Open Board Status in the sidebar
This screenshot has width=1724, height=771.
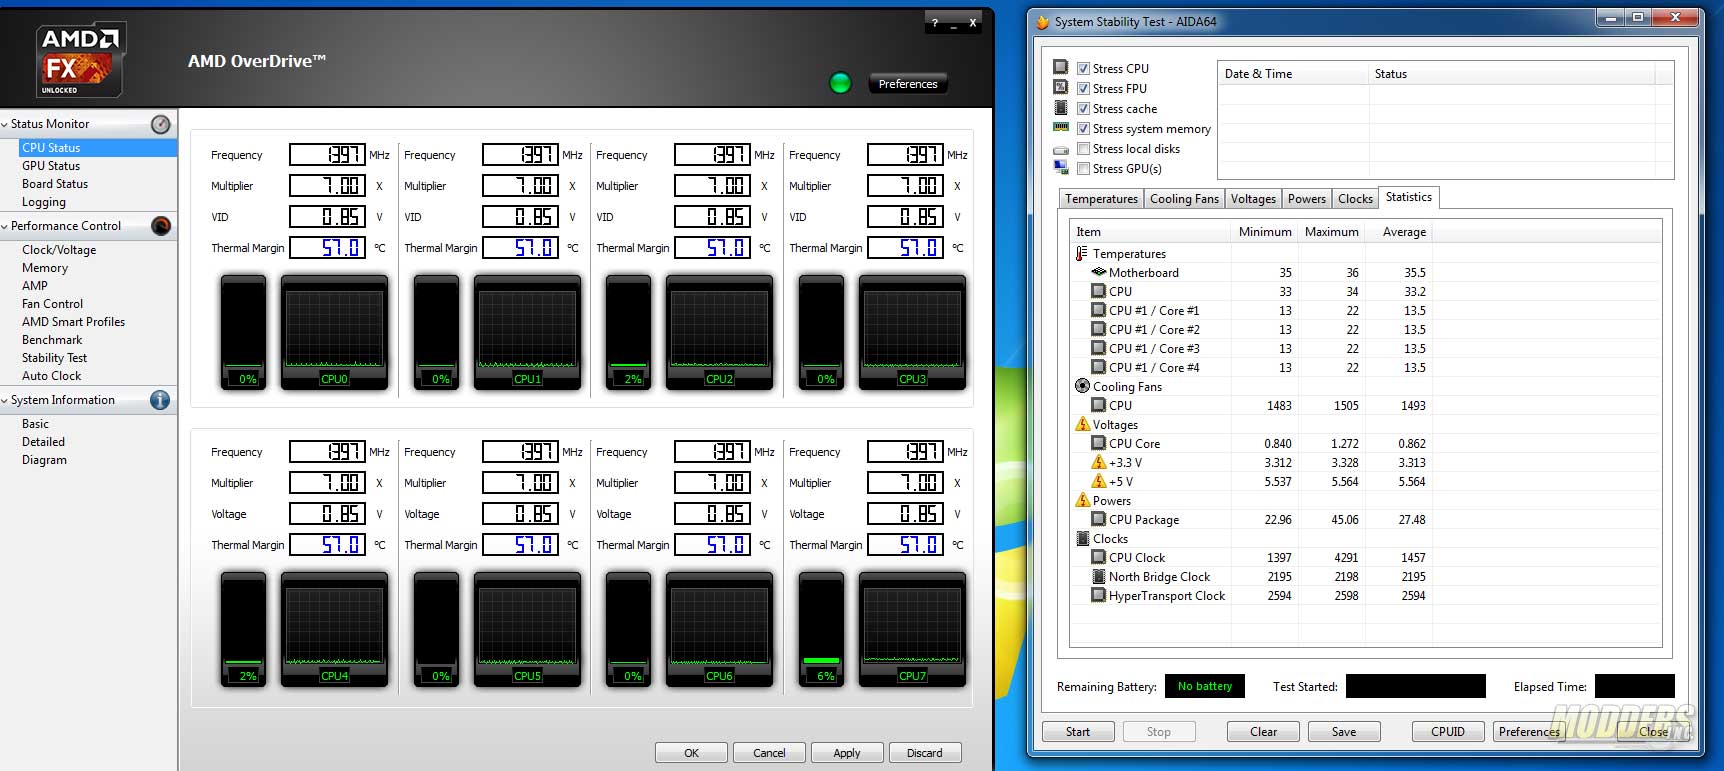tap(55, 184)
